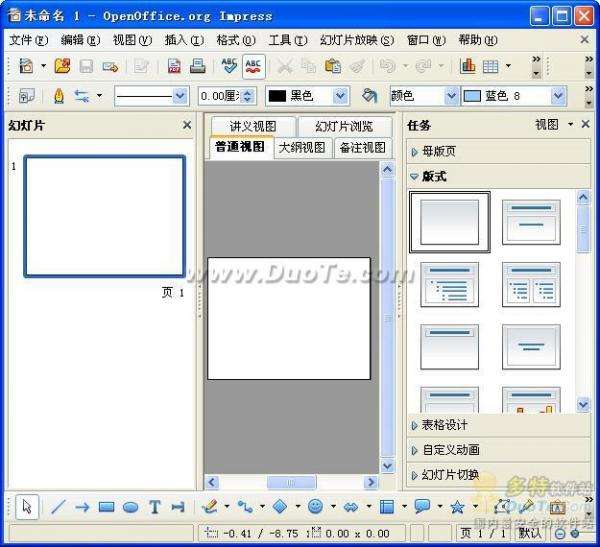The image size is (600, 547).
Task: Open the 蓝色 8 fill color dropdown
Action: (x=558, y=96)
